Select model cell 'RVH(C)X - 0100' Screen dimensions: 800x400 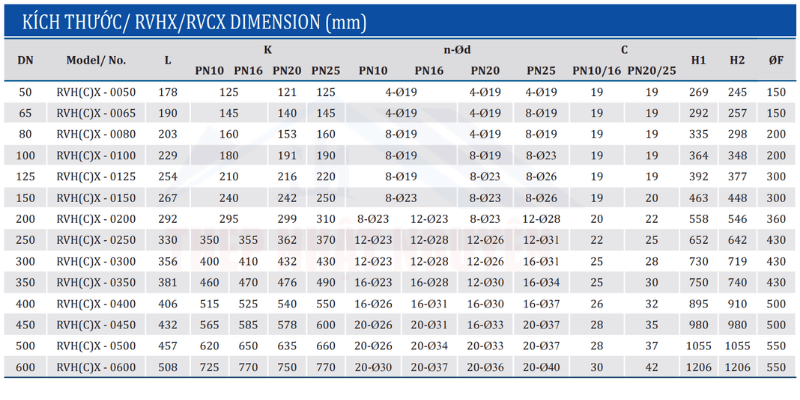click(x=96, y=156)
